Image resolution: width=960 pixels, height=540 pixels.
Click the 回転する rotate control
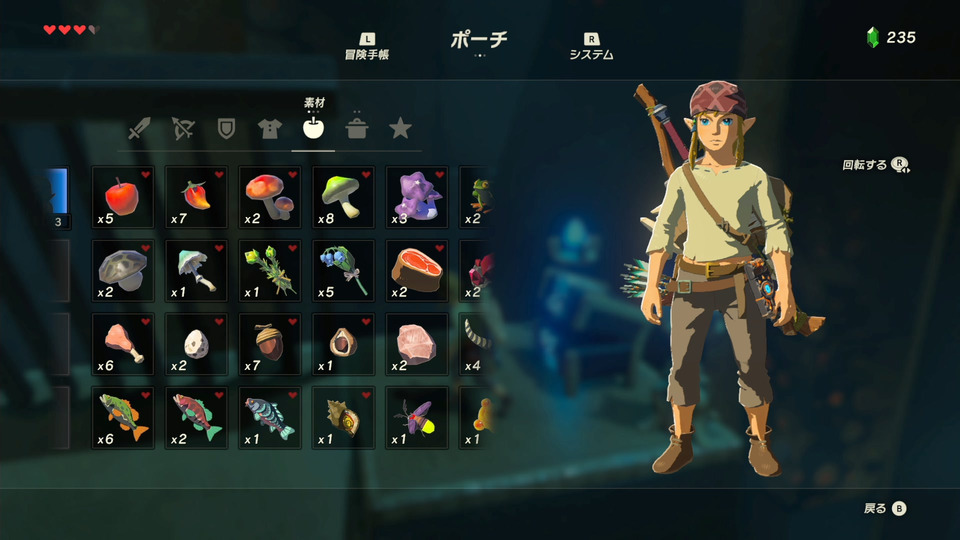(876, 165)
